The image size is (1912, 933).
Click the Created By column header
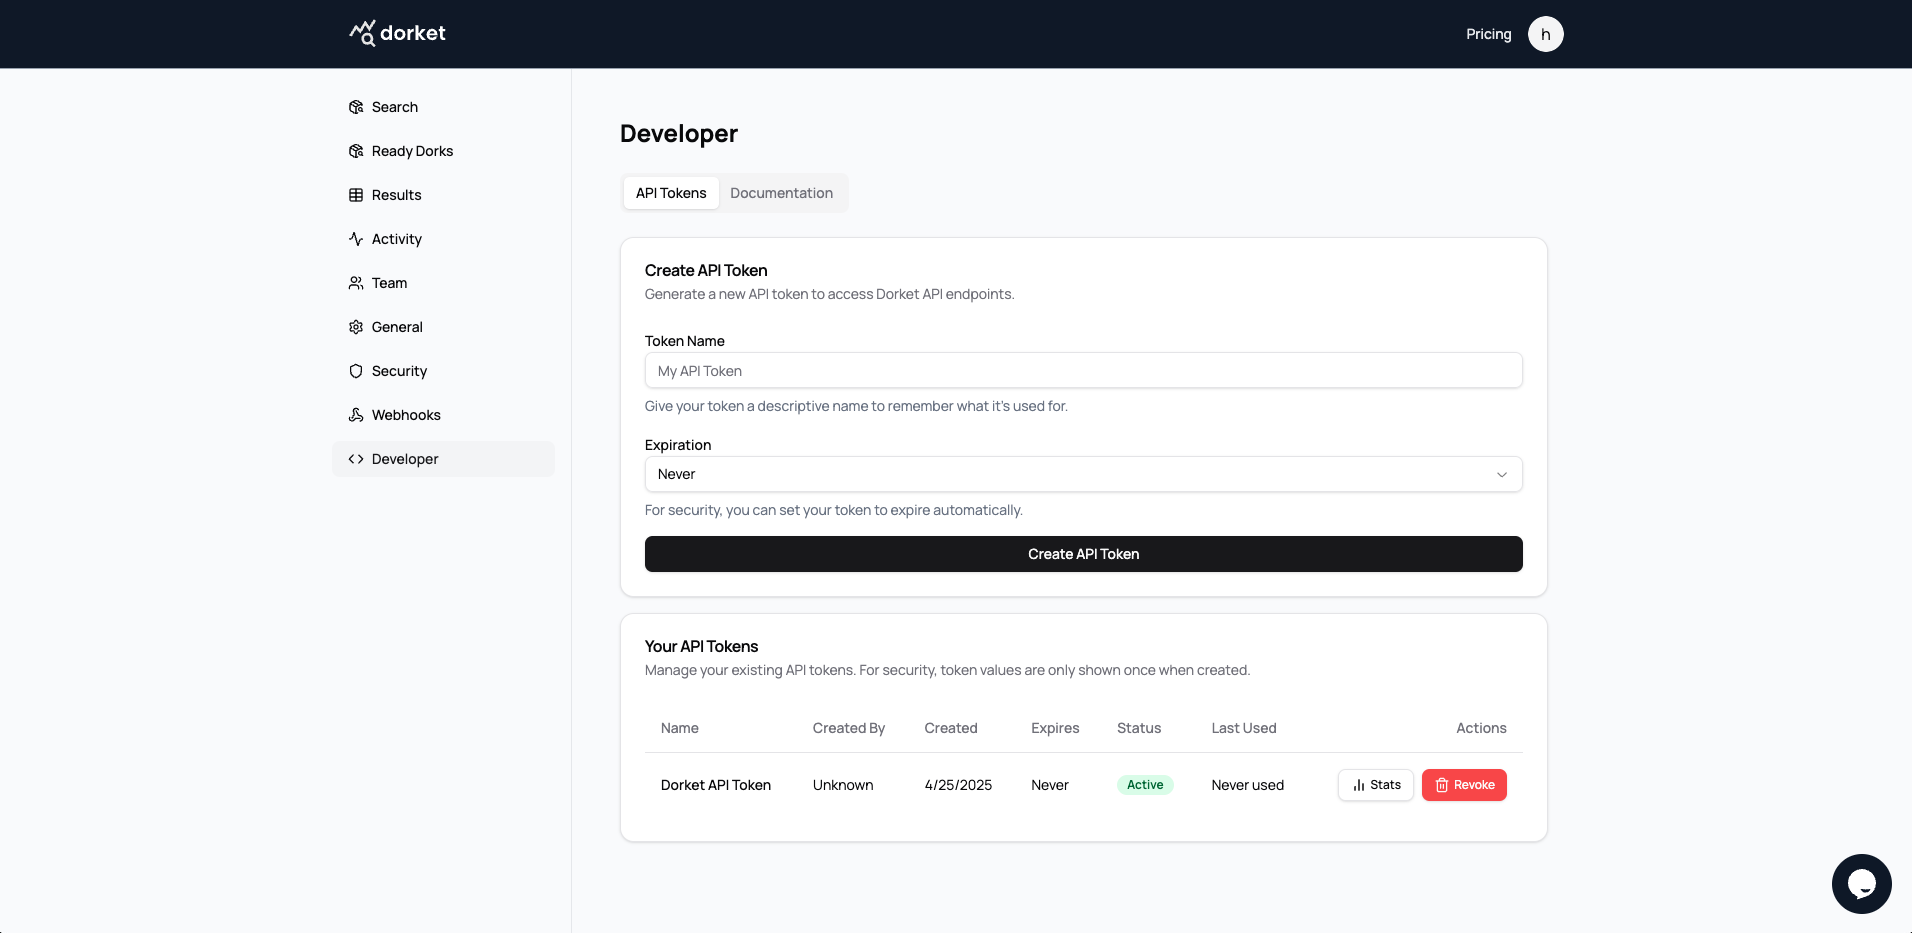pos(849,728)
